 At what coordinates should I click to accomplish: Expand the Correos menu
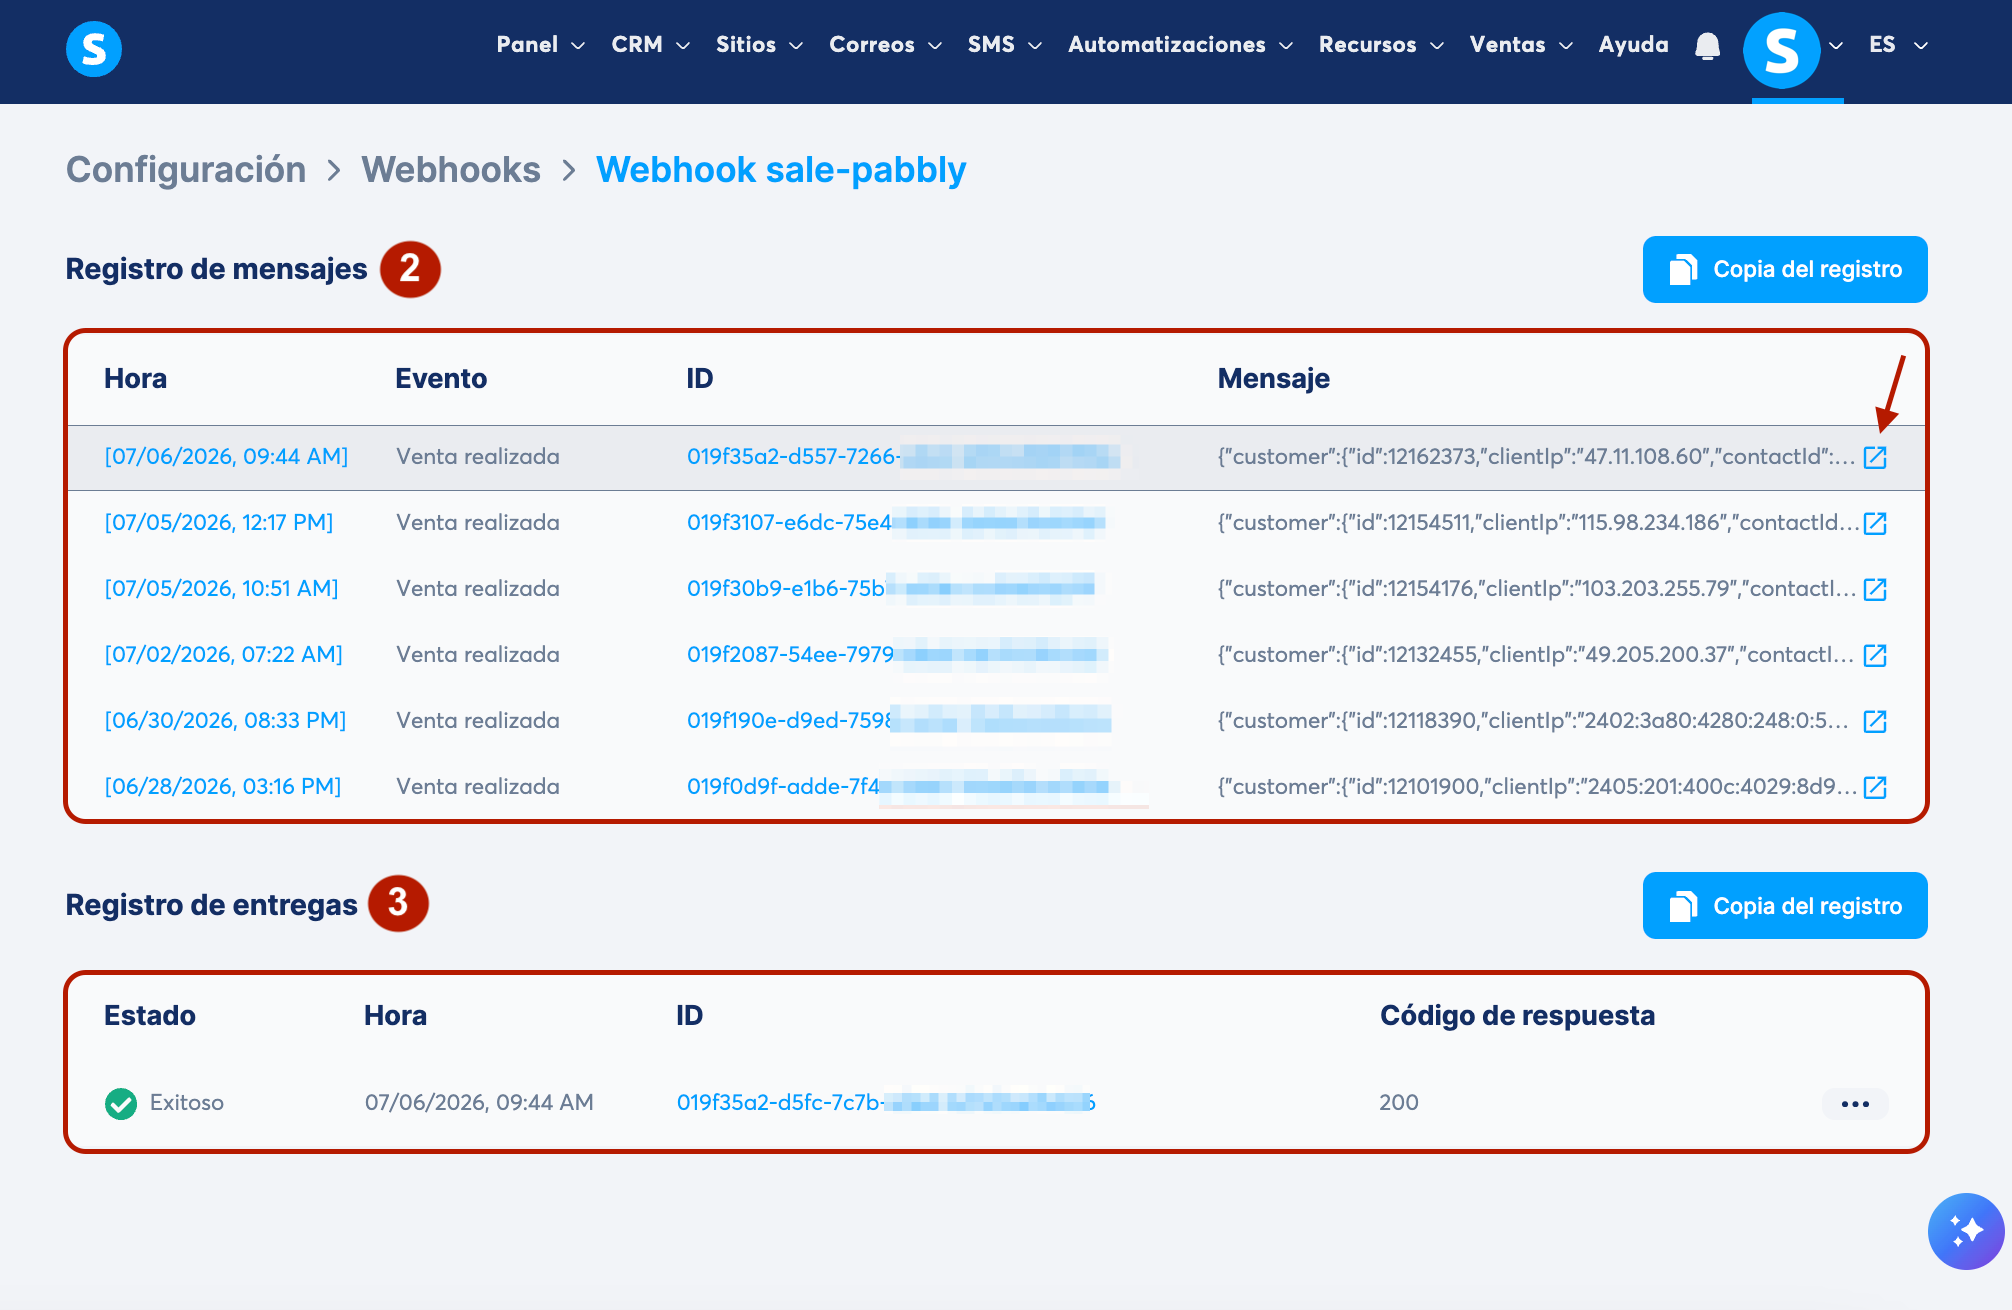click(x=885, y=45)
